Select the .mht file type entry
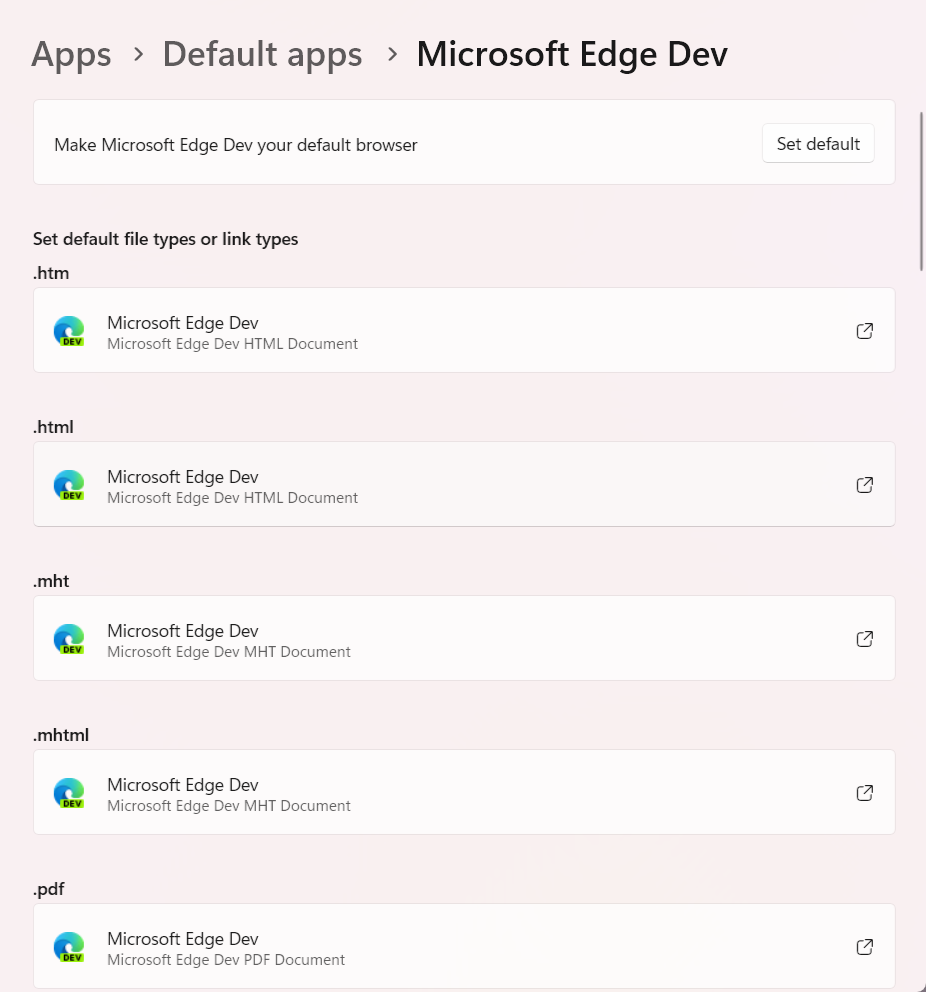926x992 pixels. pos(464,639)
